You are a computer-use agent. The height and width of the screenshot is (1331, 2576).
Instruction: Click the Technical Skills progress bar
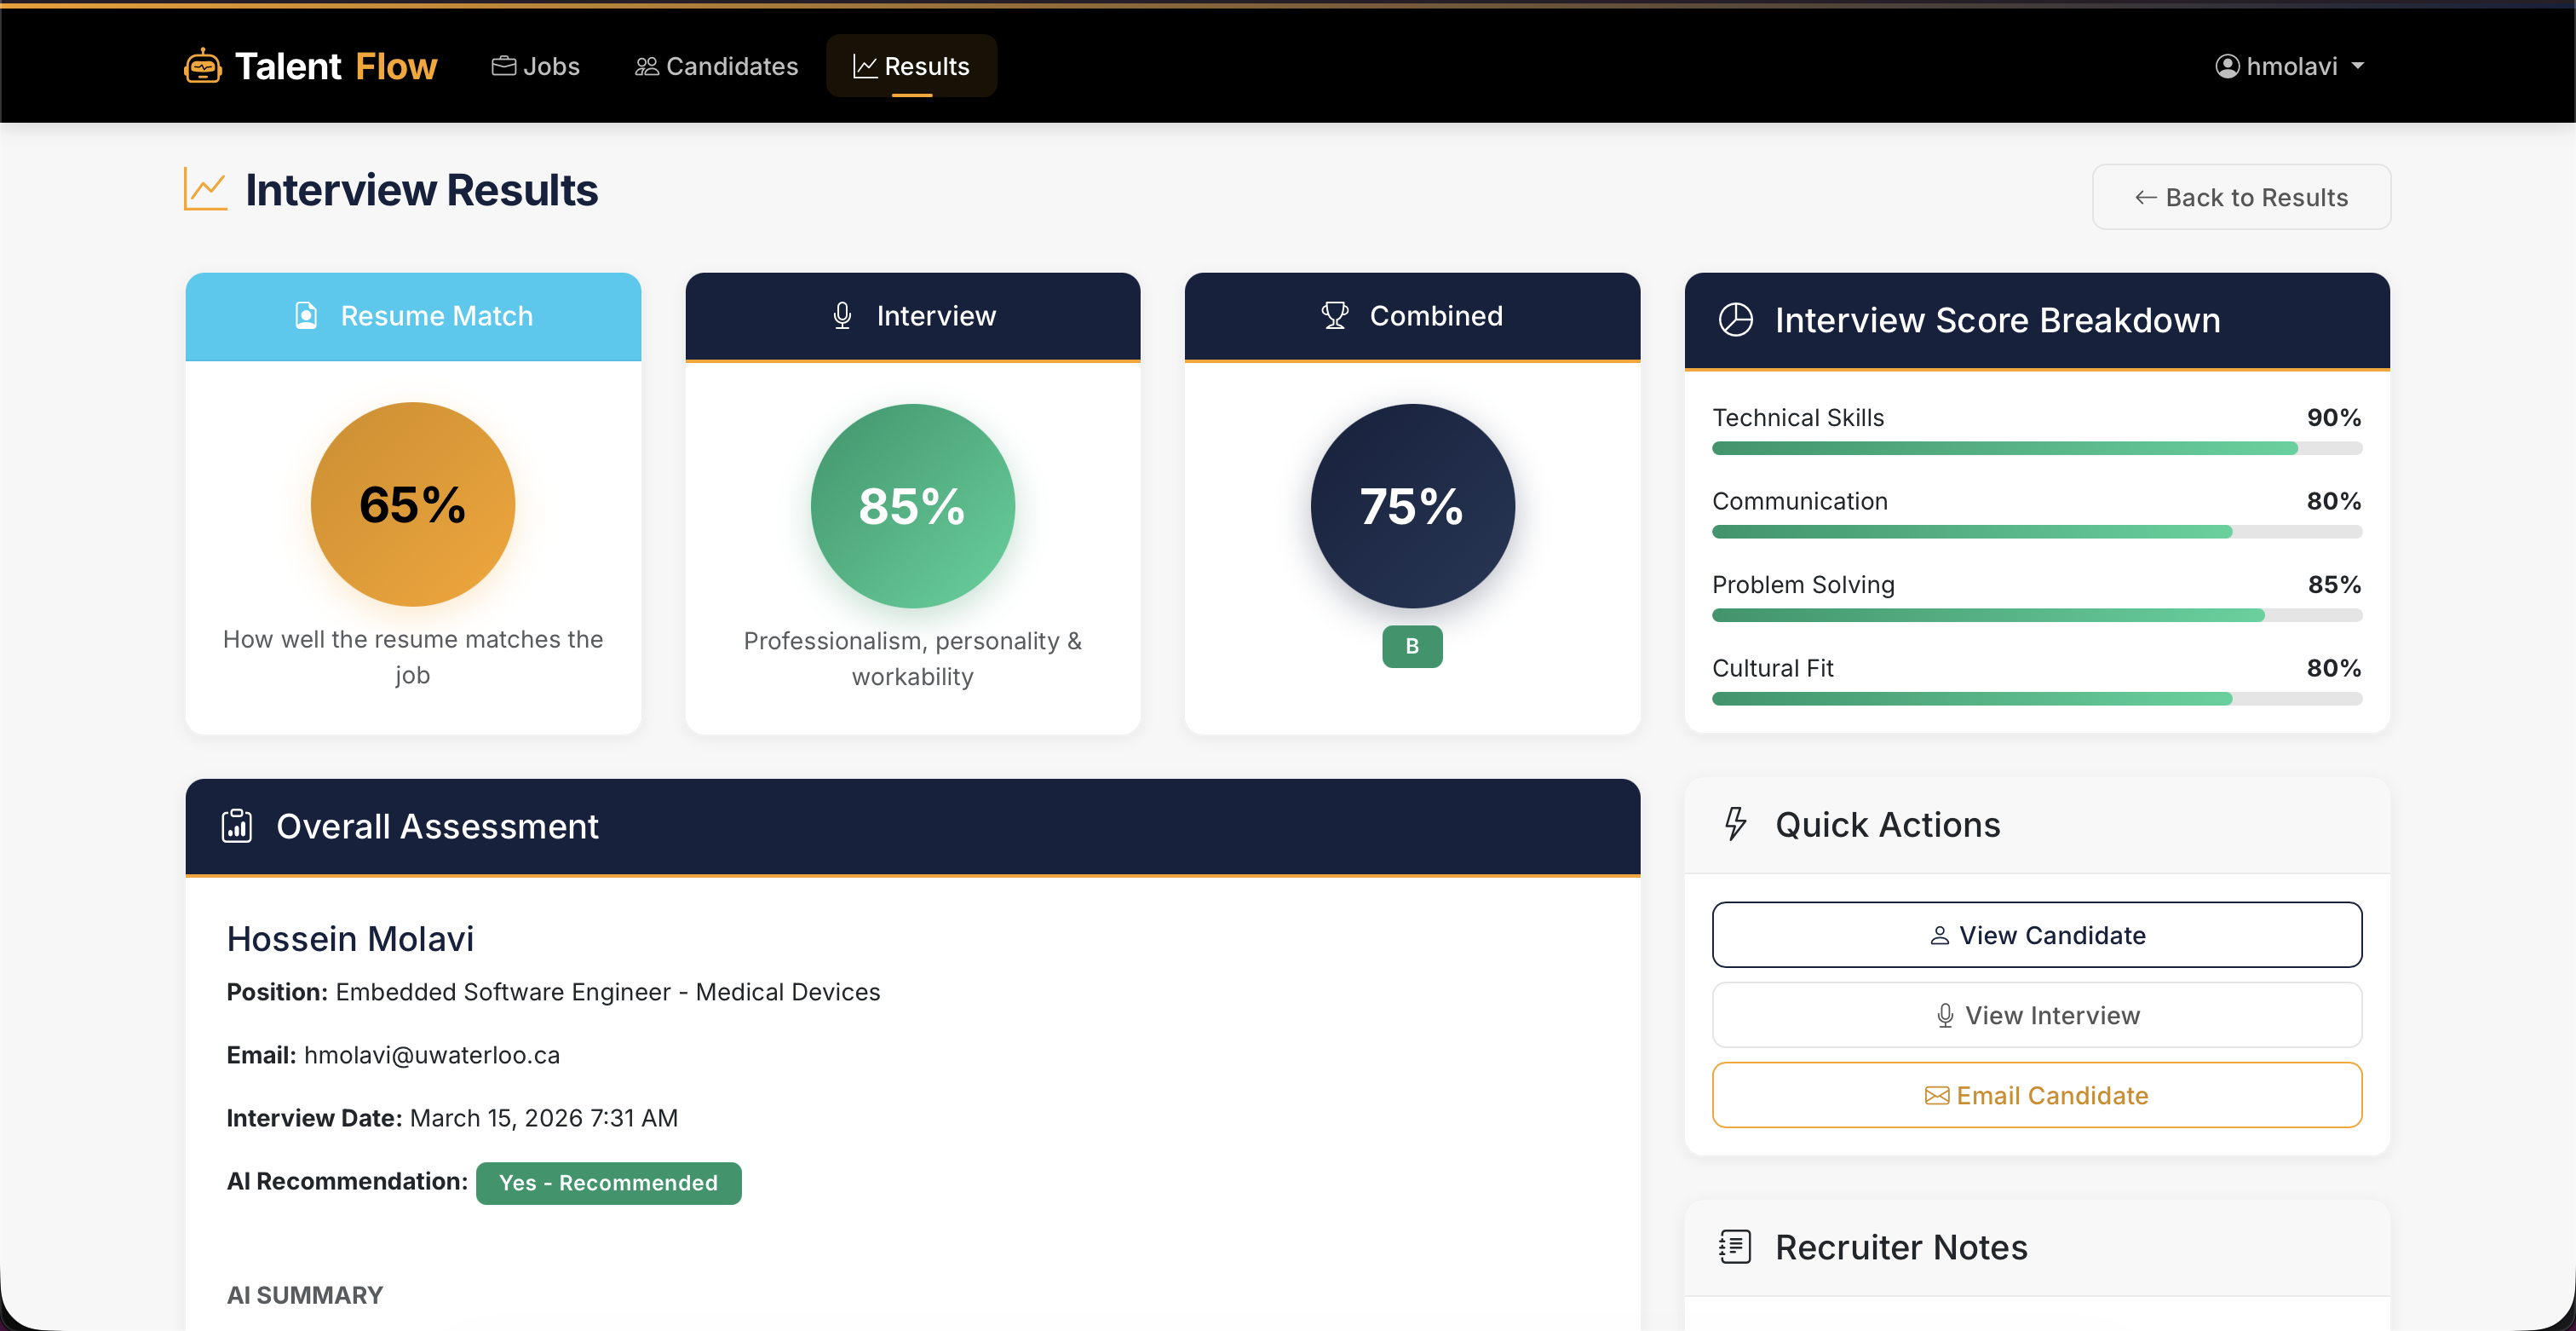2036,448
